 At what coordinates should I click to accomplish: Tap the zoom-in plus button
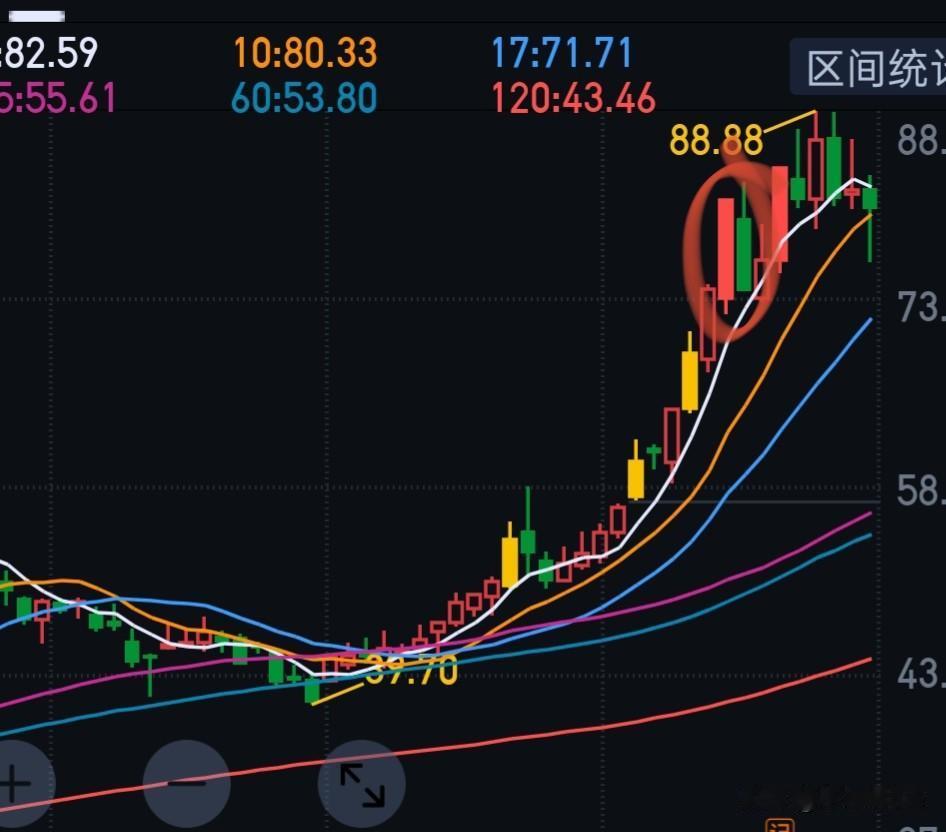(x=13, y=784)
